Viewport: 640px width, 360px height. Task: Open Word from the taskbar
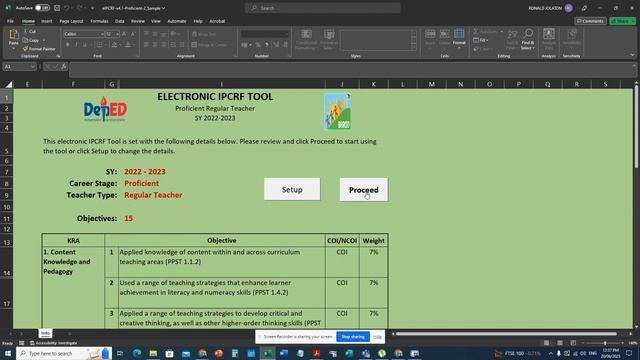pos(284,353)
